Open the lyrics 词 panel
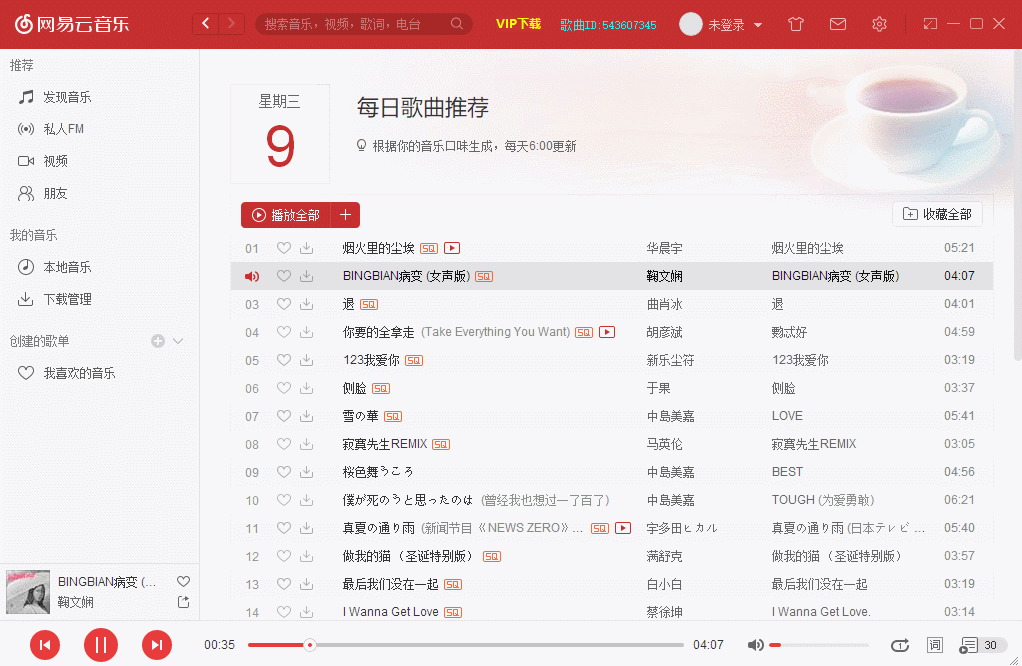This screenshot has width=1022, height=666. coord(935,645)
